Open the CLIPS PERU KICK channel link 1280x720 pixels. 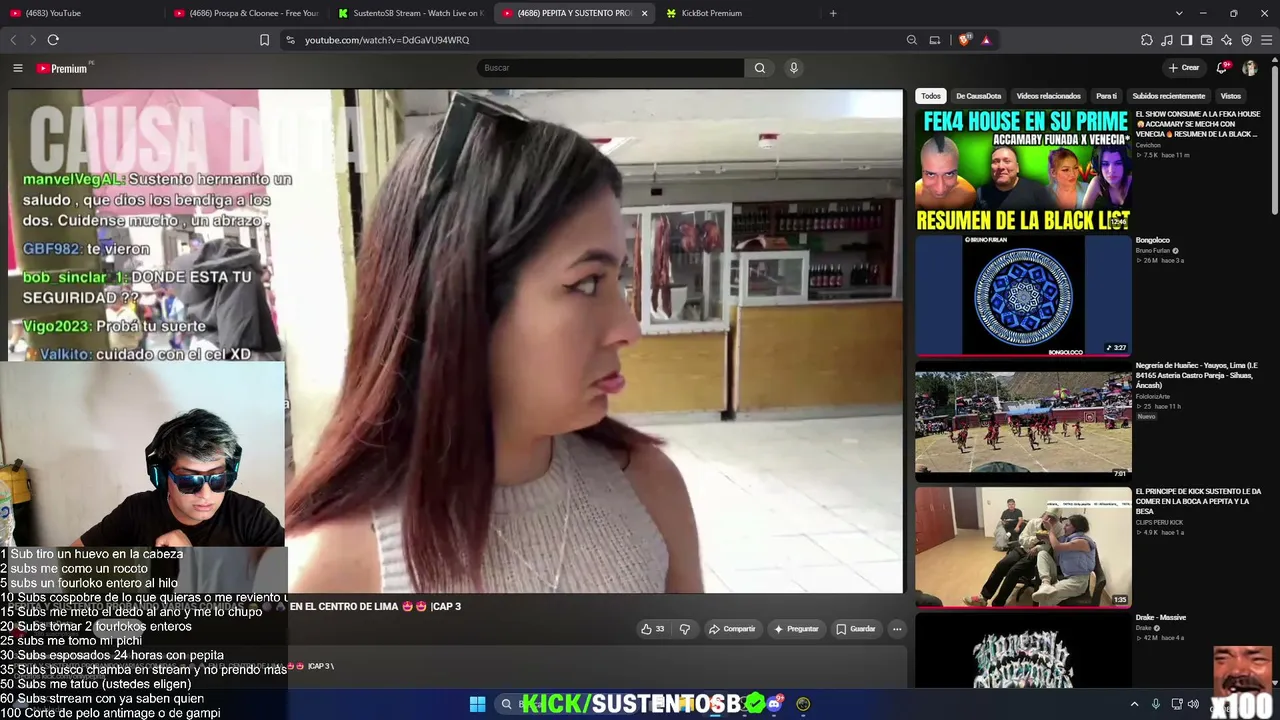tap(1159, 522)
